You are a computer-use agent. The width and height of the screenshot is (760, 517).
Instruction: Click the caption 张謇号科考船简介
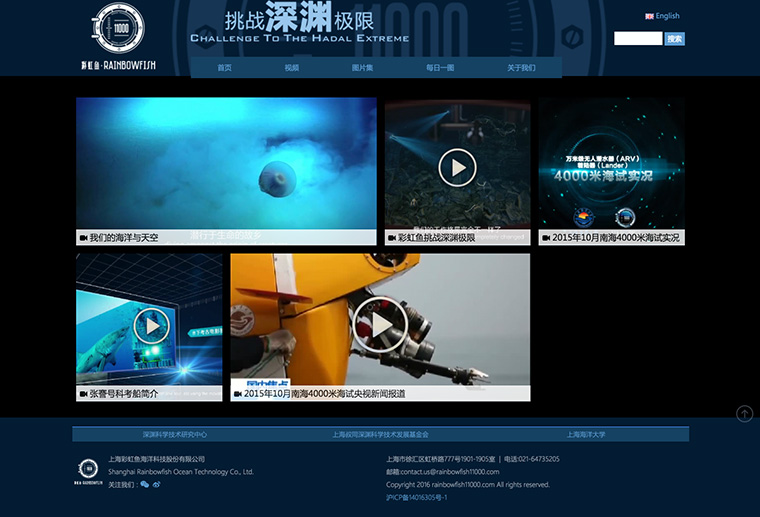point(124,394)
